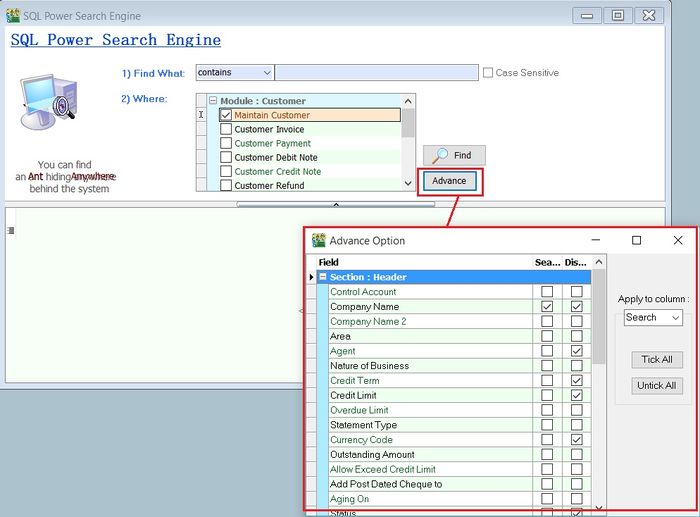Open the Advance options button

(x=449, y=181)
